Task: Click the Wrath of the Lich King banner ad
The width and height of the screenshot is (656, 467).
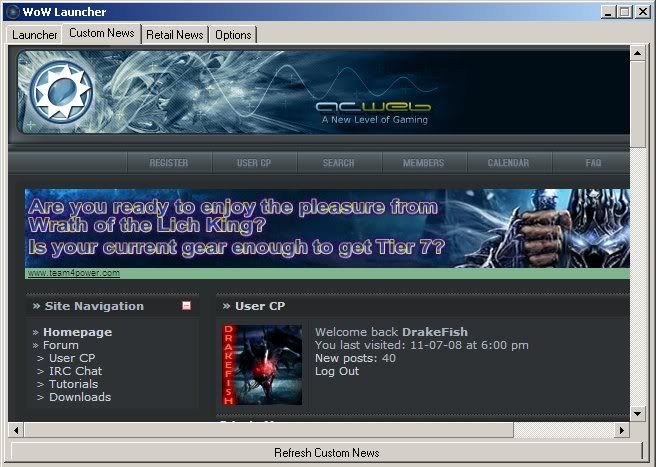Action: coord(327,228)
